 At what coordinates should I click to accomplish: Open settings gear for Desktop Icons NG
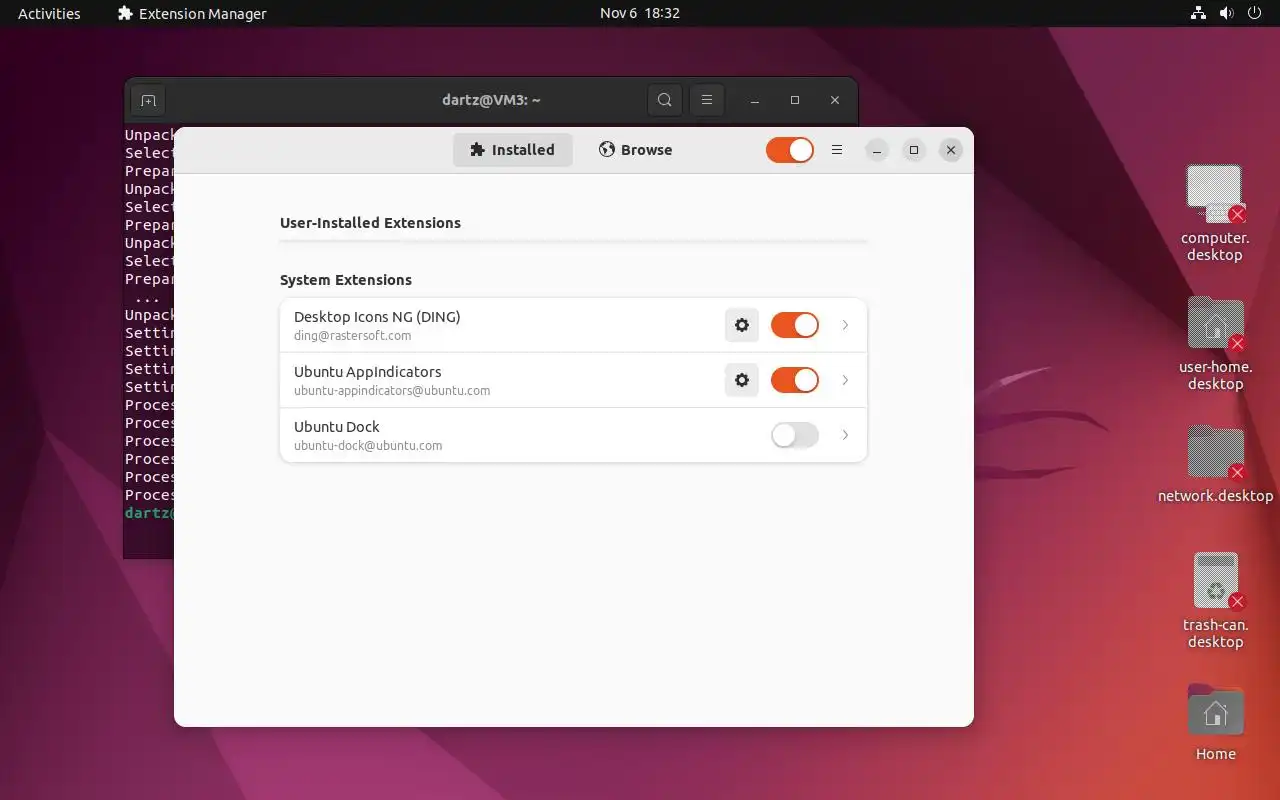[742, 325]
